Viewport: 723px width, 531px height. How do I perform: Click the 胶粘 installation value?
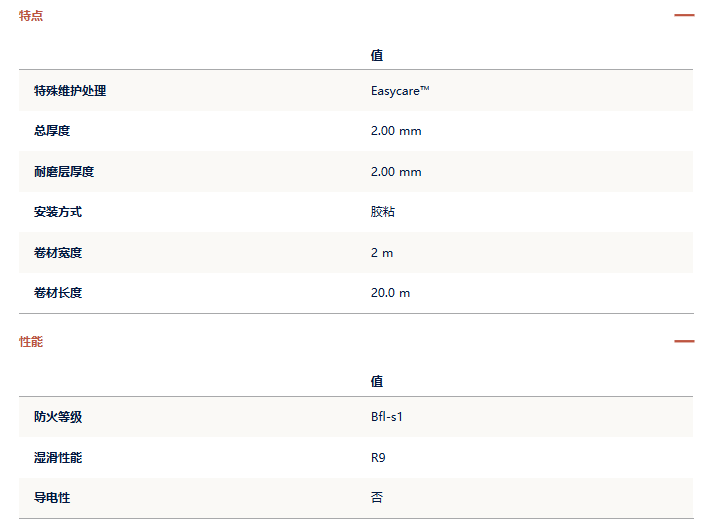point(383,212)
